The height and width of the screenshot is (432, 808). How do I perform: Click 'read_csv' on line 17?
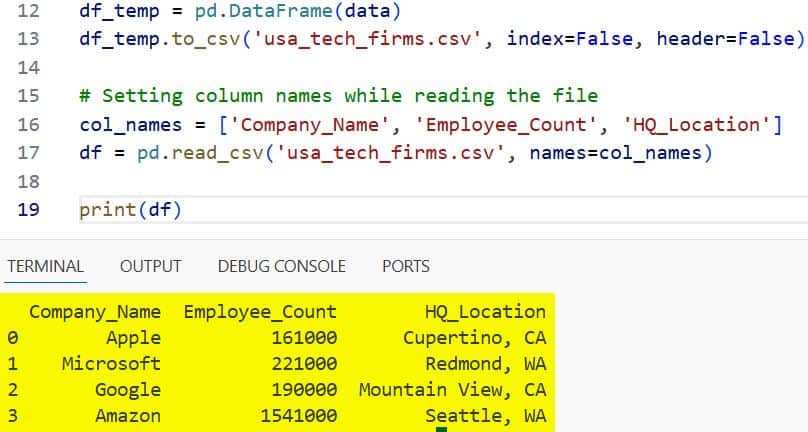(x=217, y=153)
